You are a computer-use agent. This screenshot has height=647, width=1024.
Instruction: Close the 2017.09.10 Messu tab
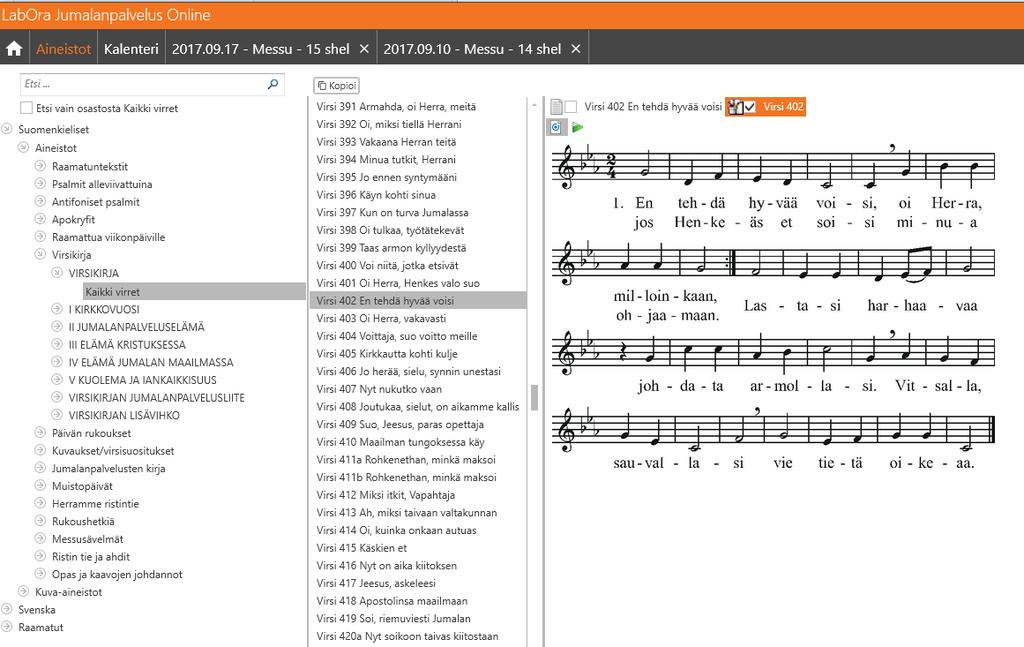576,49
